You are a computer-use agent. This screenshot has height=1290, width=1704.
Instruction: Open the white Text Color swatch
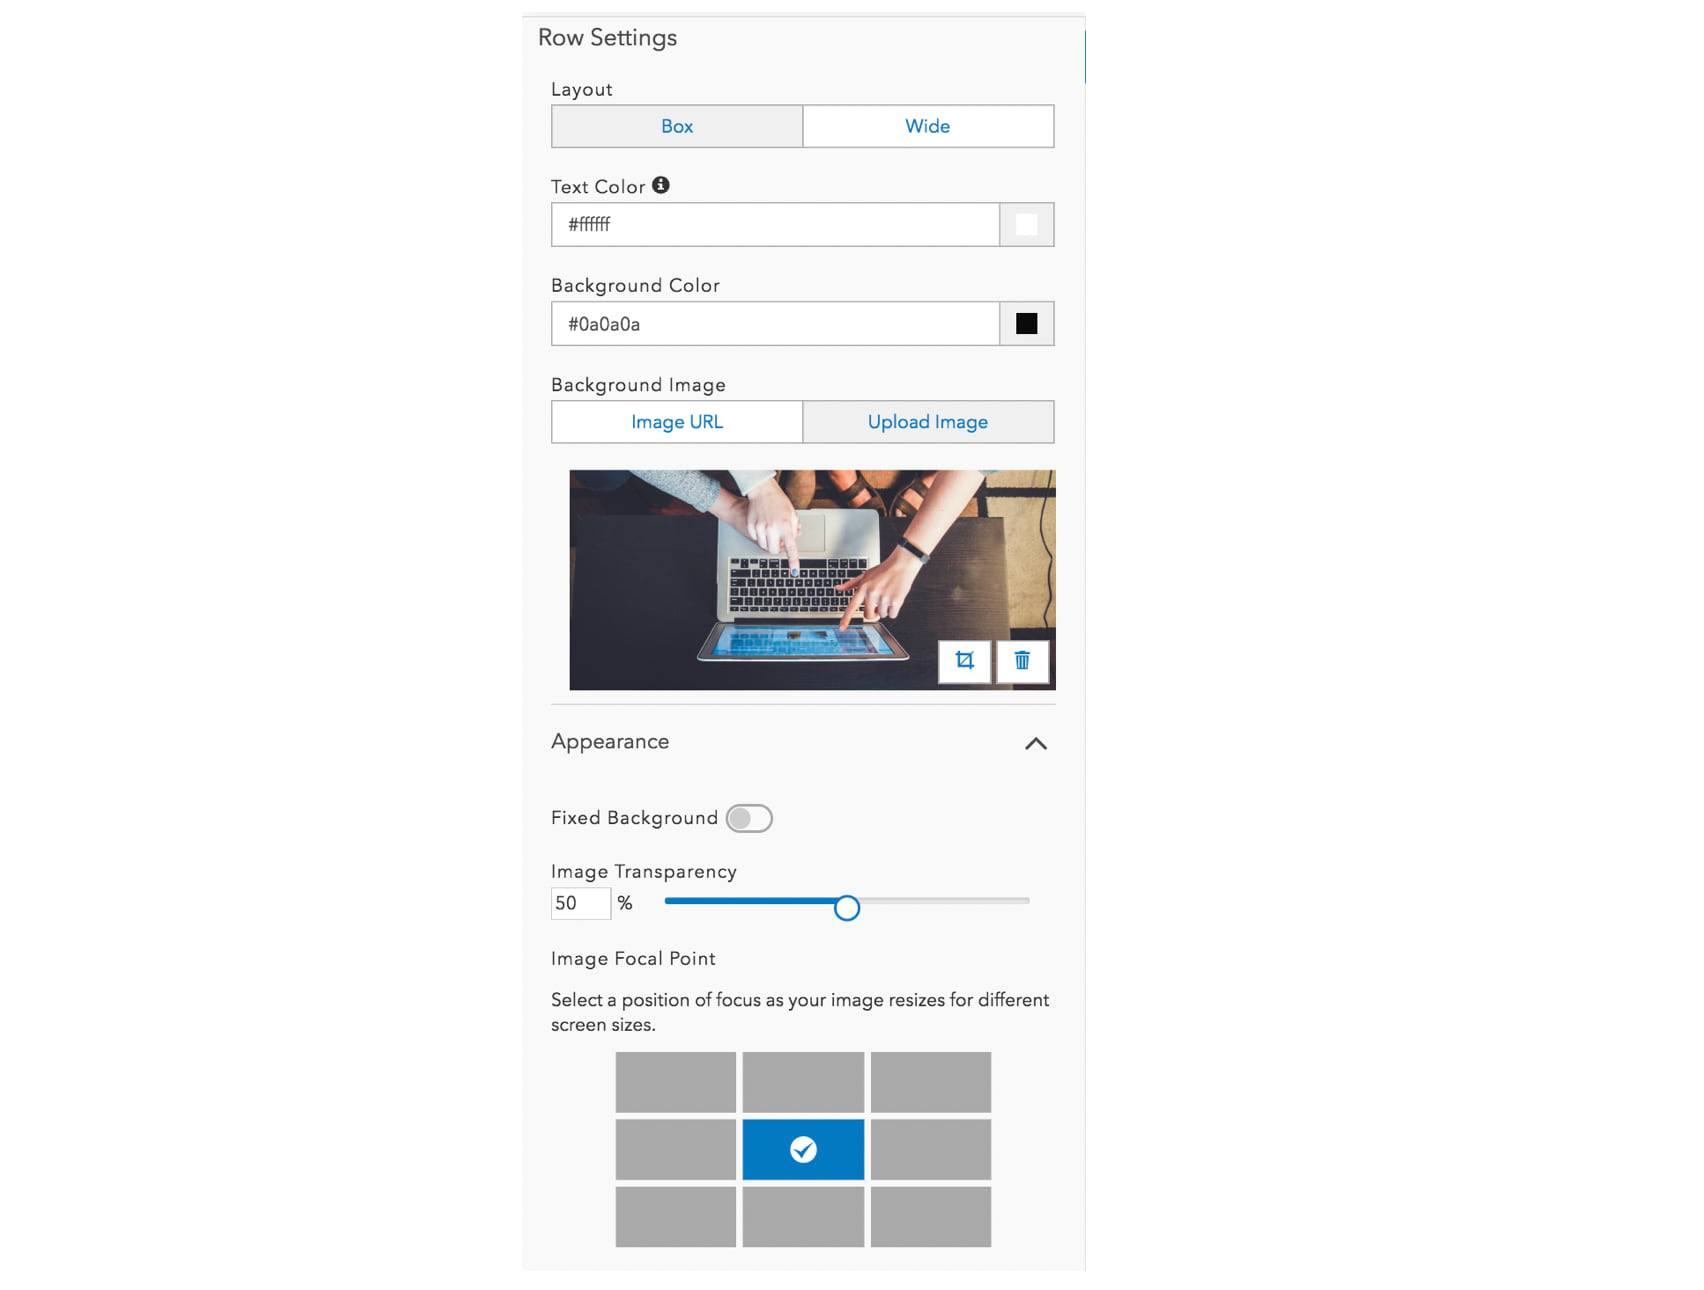(1026, 224)
